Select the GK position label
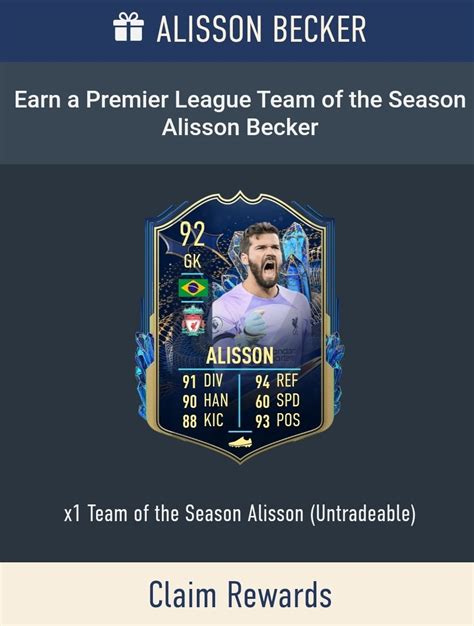 point(192,261)
